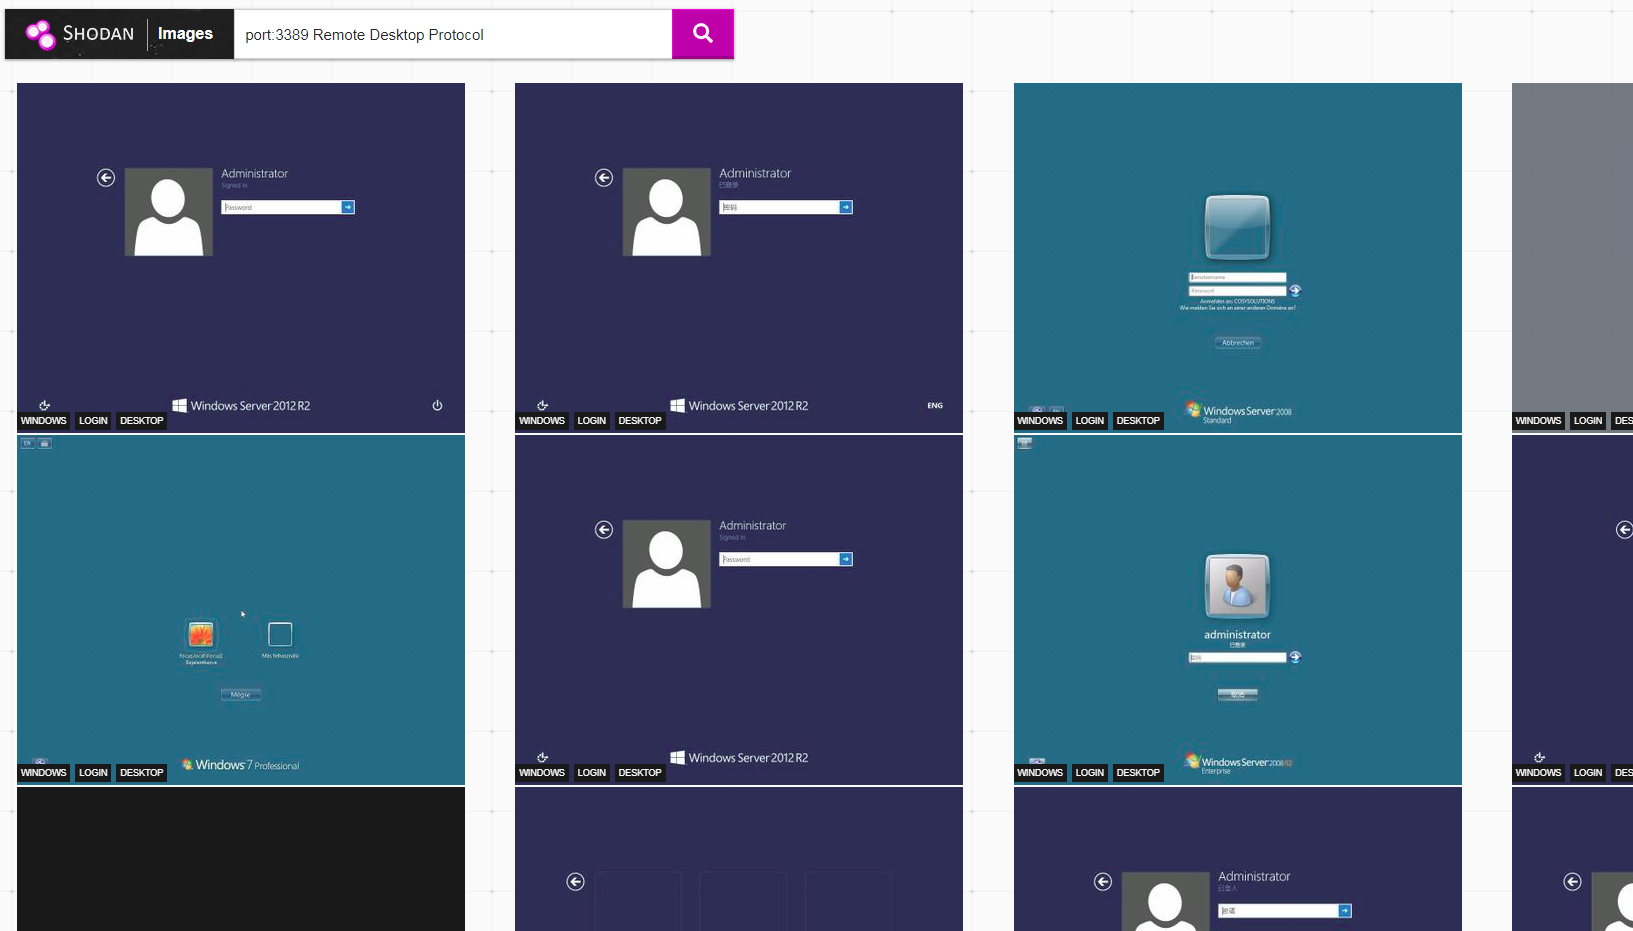This screenshot has width=1633, height=931.
Task: Click LOGIN tag on the power-icon 2012 R2 thumbnail
Action: 93,421
